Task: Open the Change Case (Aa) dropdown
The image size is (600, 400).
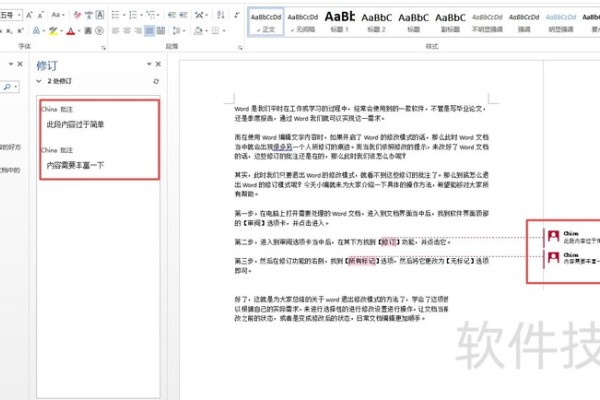Action: tap(58, 15)
